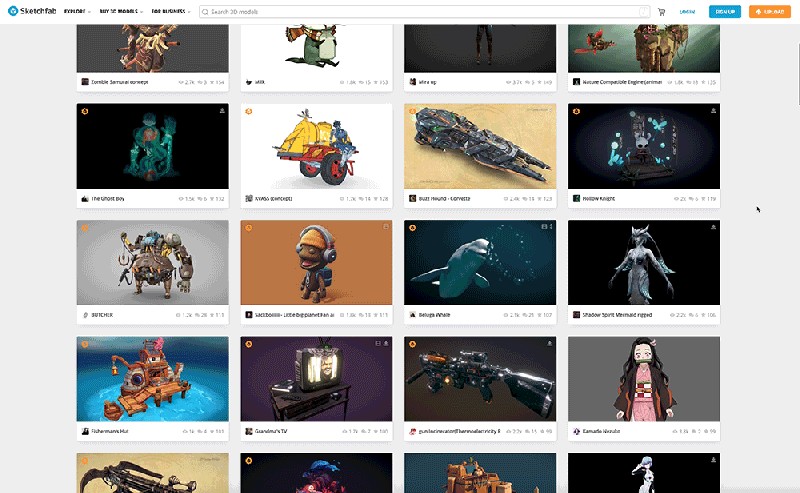Open the mermaid statue thumbnail

(644, 262)
